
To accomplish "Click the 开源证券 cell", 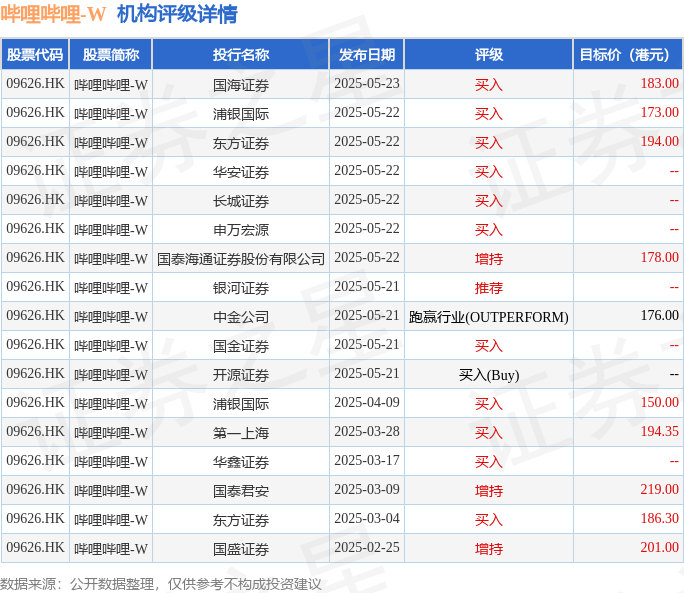I will pos(241,375).
